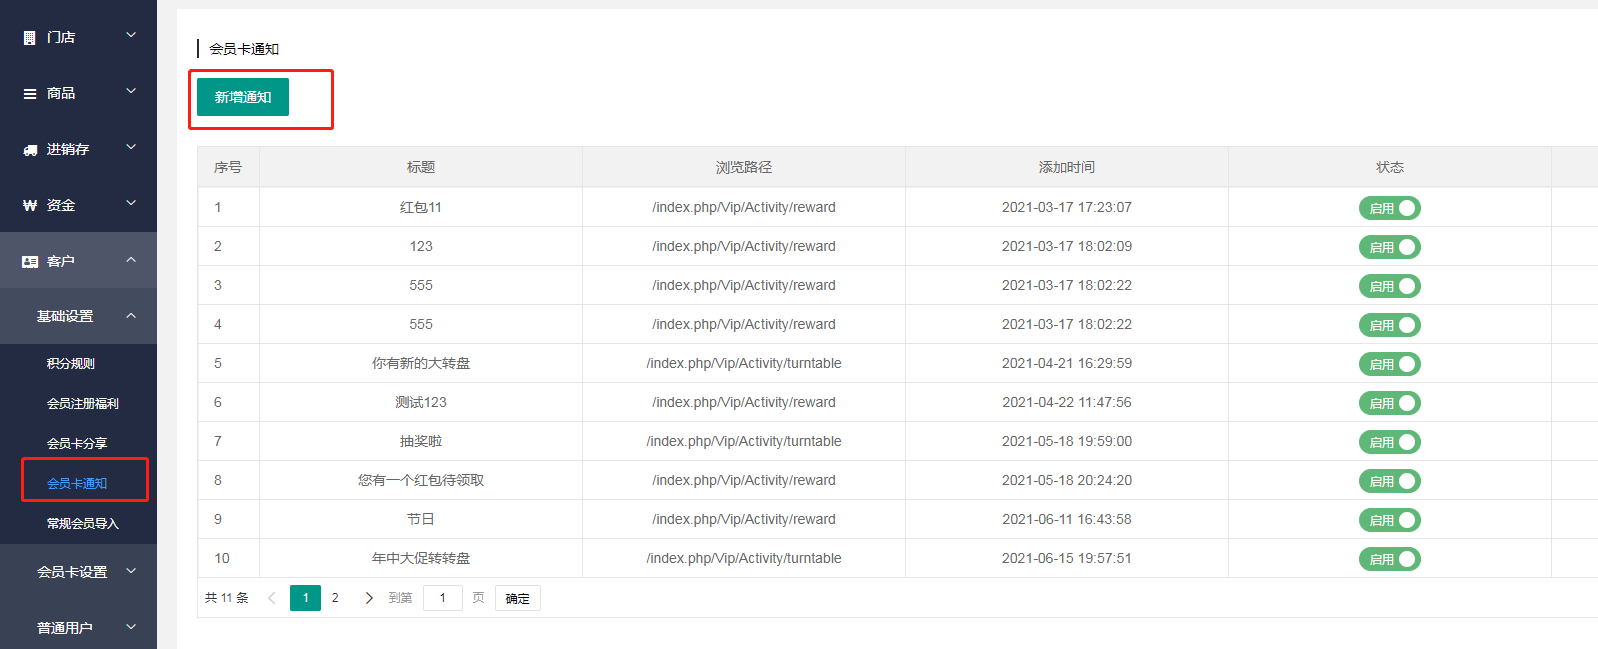
Task: Expand the 进销存 menu chevron
Action: [x=131, y=148]
